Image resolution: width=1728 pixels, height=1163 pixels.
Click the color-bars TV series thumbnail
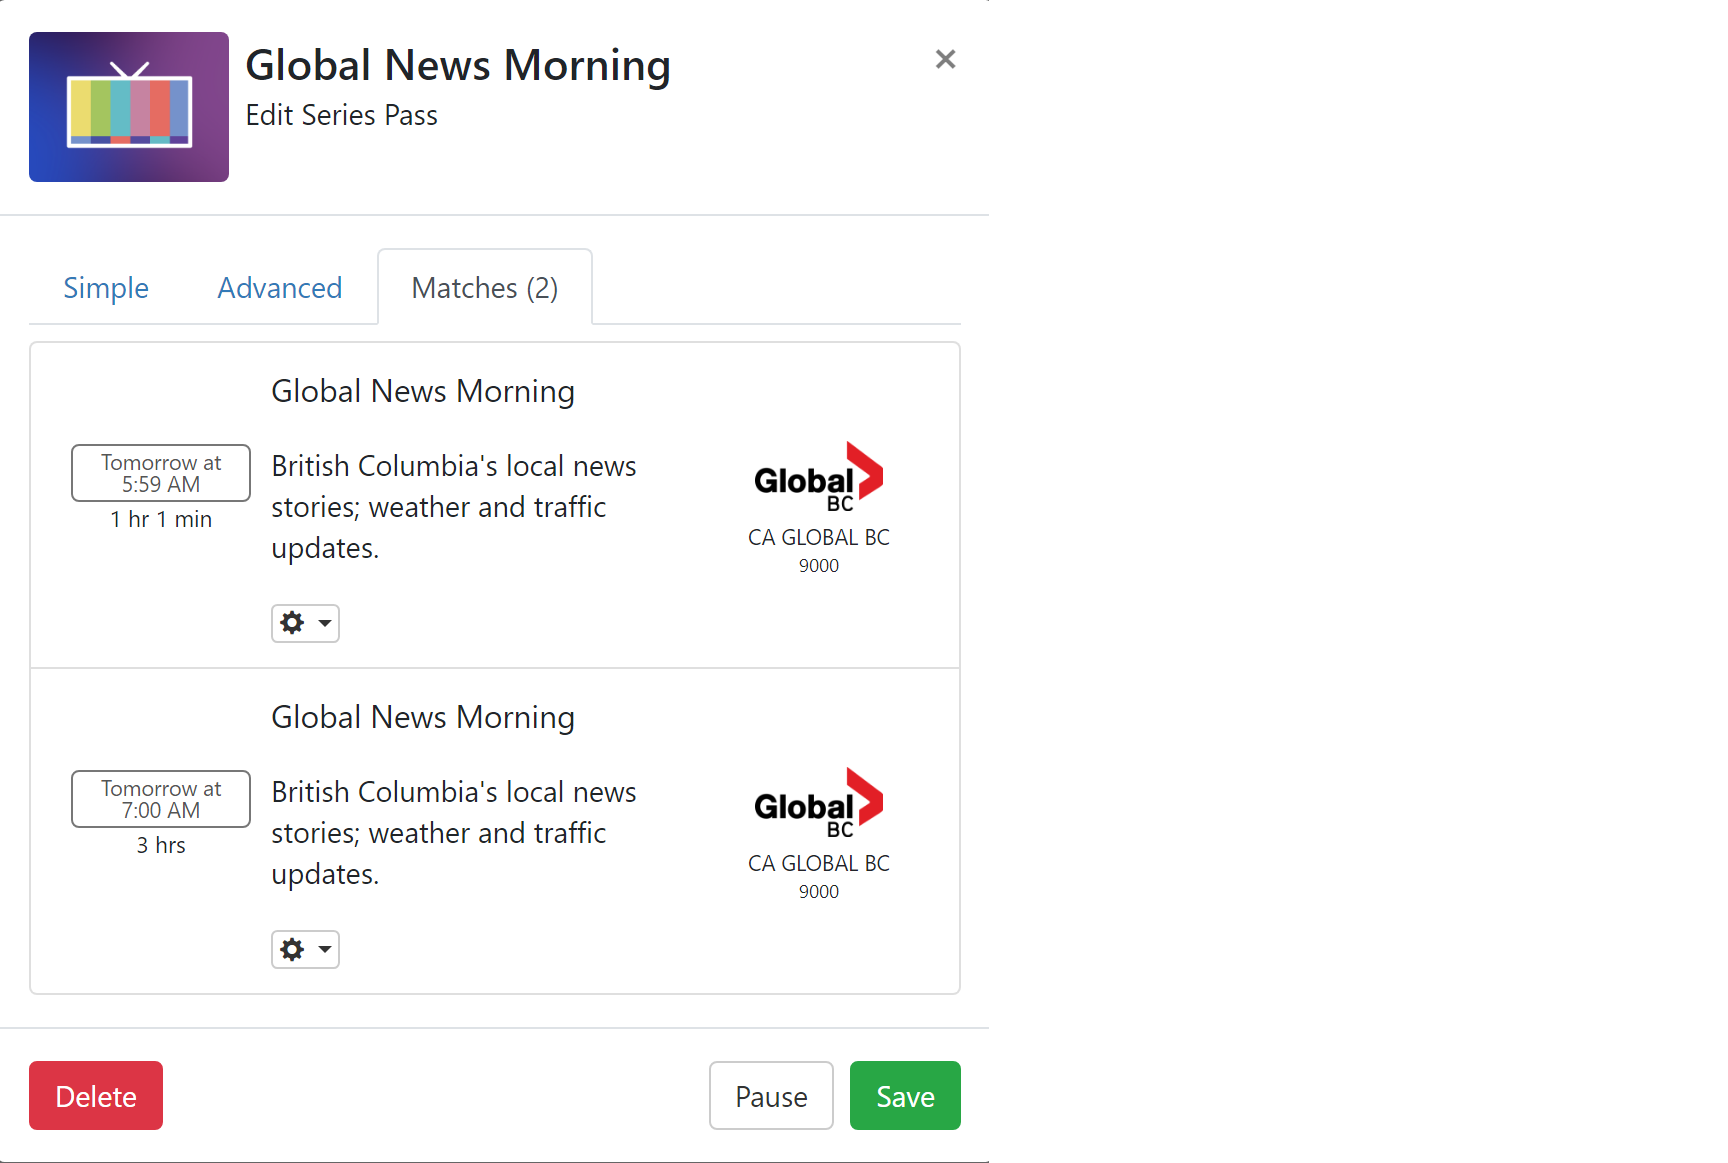point(129,107)
